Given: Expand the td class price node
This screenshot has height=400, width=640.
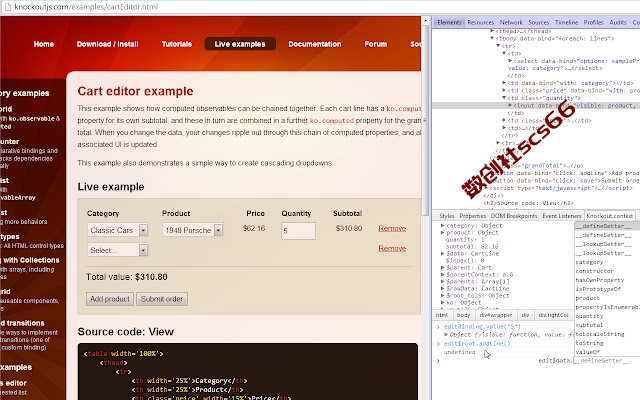Looking at the screenshot, I should (x=504, y=91).
